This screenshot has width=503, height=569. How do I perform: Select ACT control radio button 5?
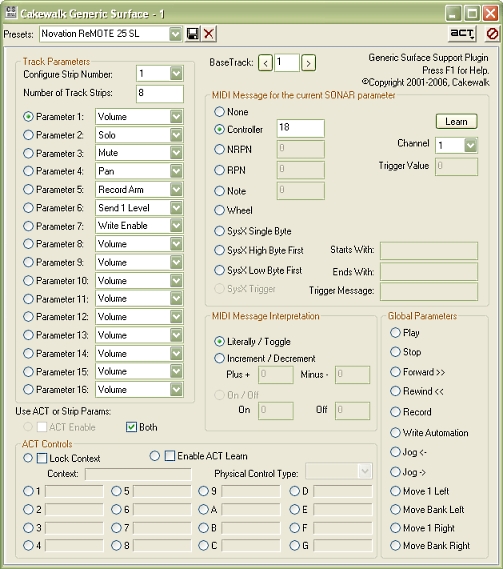(x=116, y=491)
